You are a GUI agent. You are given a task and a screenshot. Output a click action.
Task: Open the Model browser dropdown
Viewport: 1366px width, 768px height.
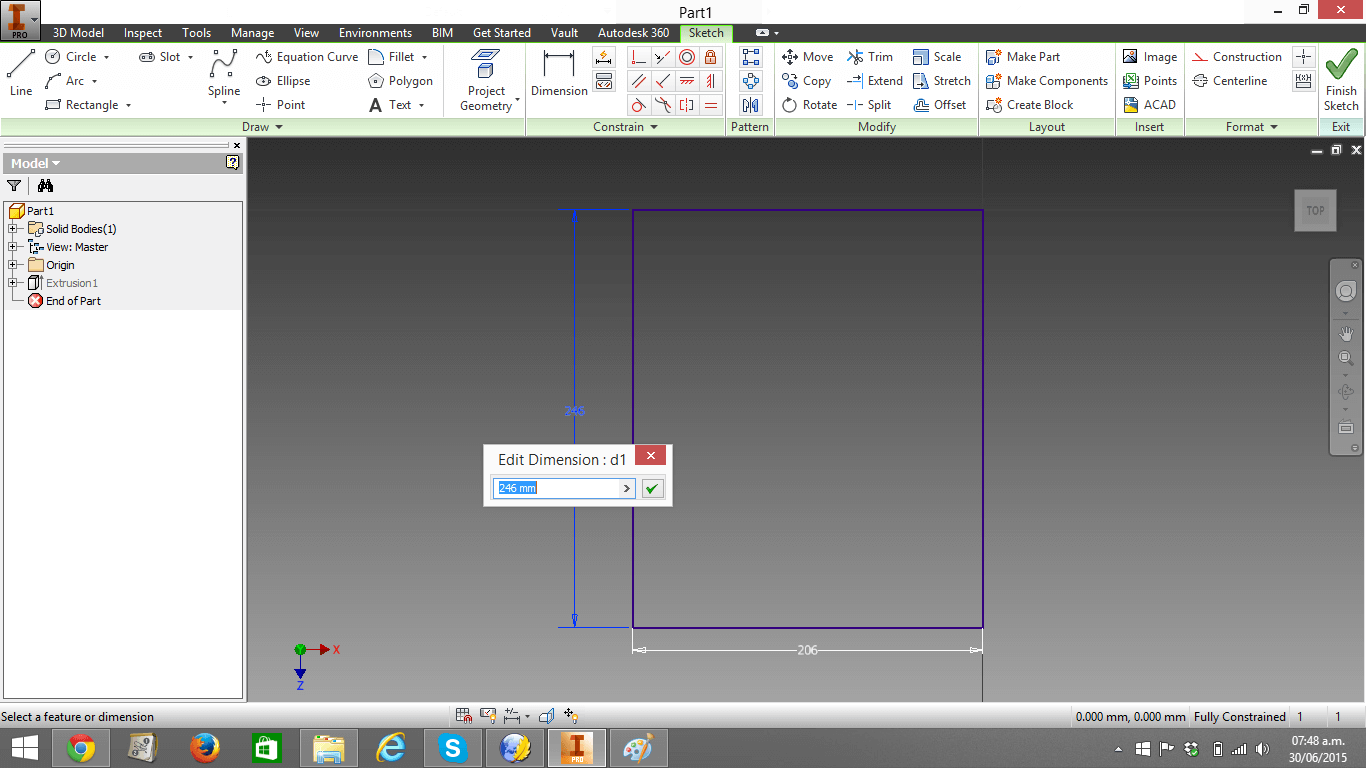pyautogui.click(x=35, y=163)
